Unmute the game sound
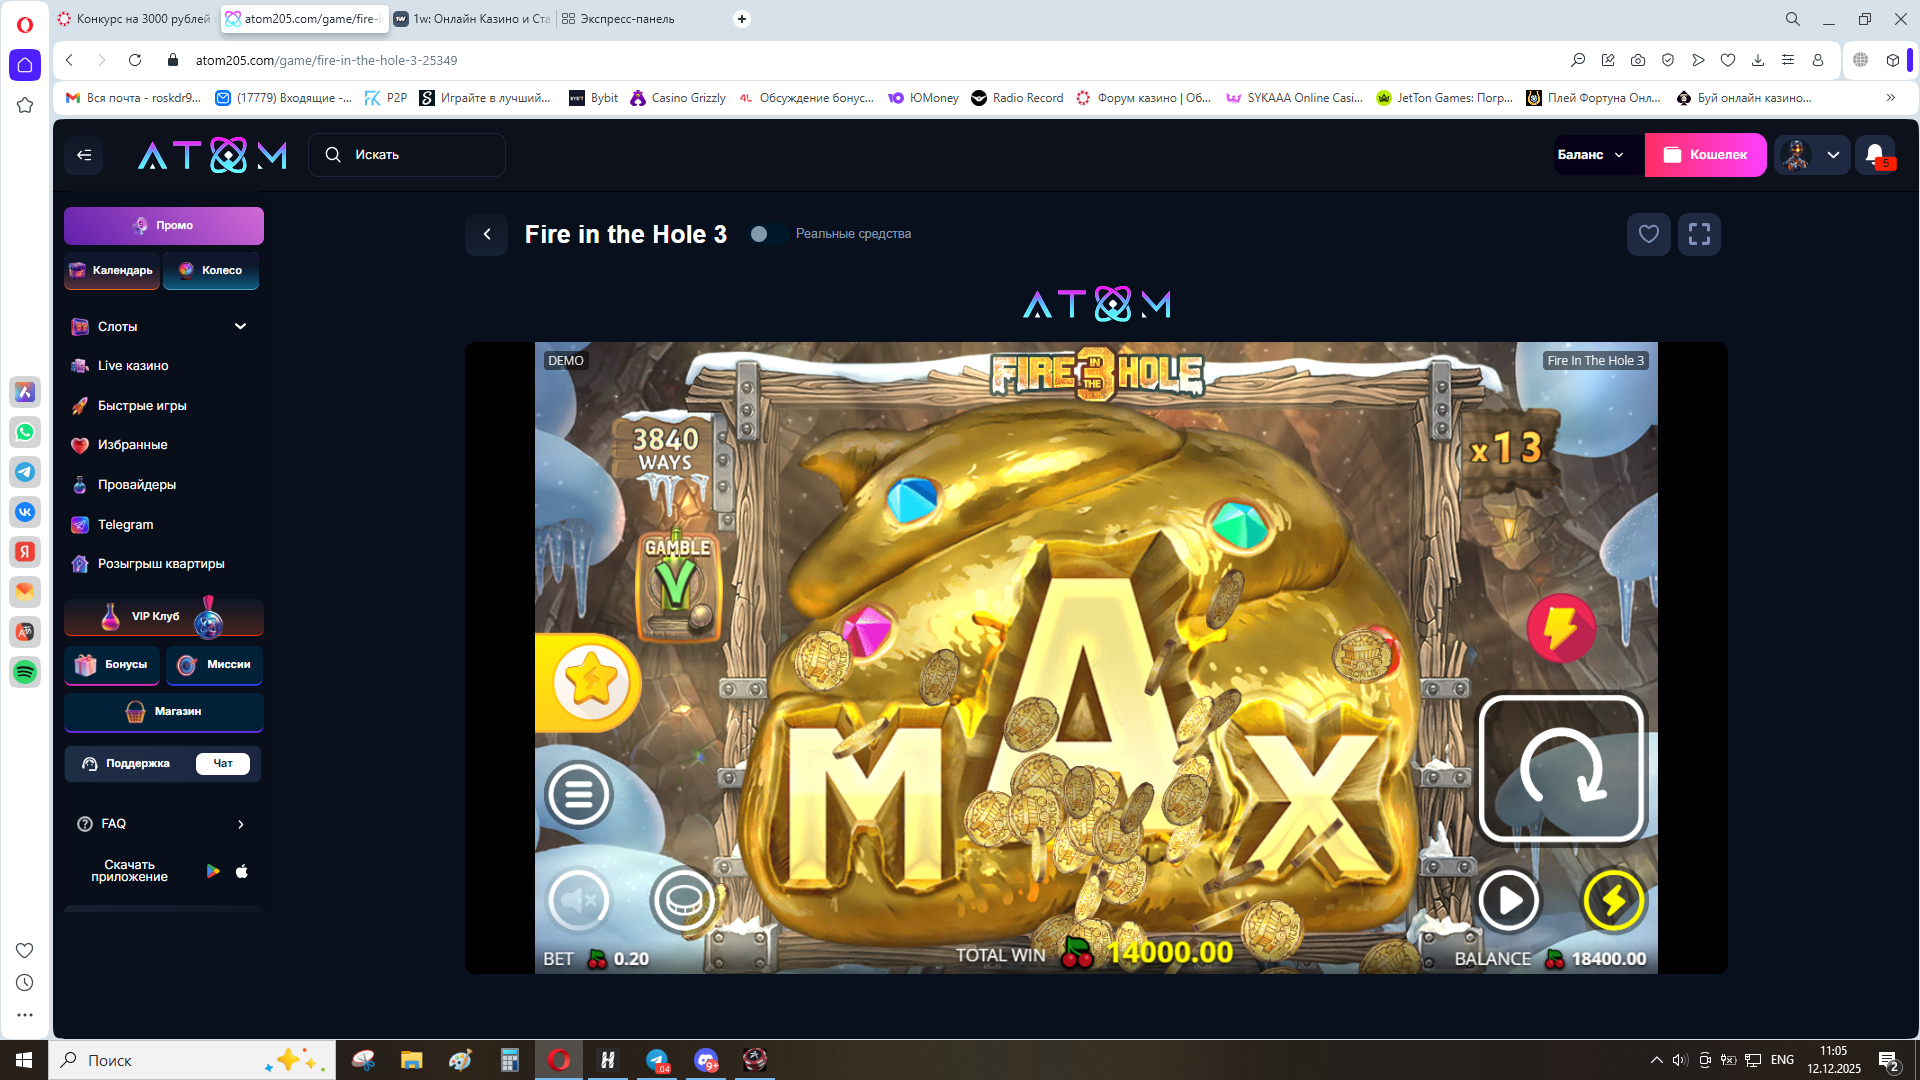The image size is (1920, 1080). tap(578, 900)
